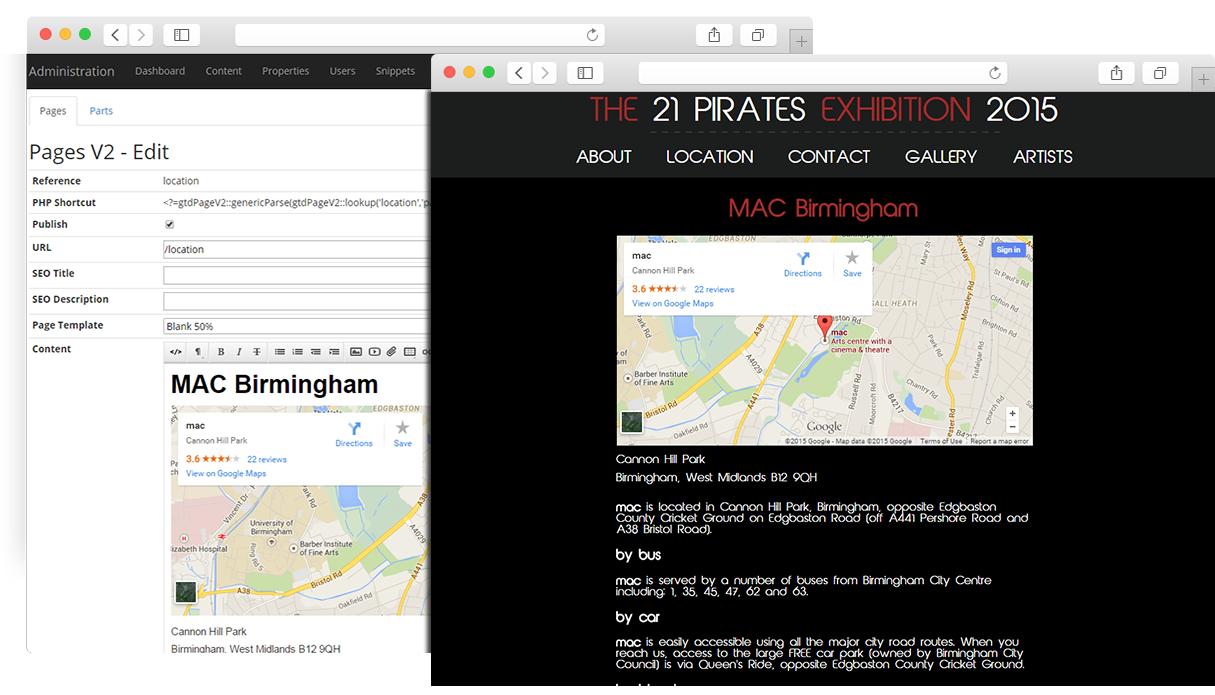Reload the page in the Administration browser window
The width and height of the screenshot is (1215, 695).
592,35
